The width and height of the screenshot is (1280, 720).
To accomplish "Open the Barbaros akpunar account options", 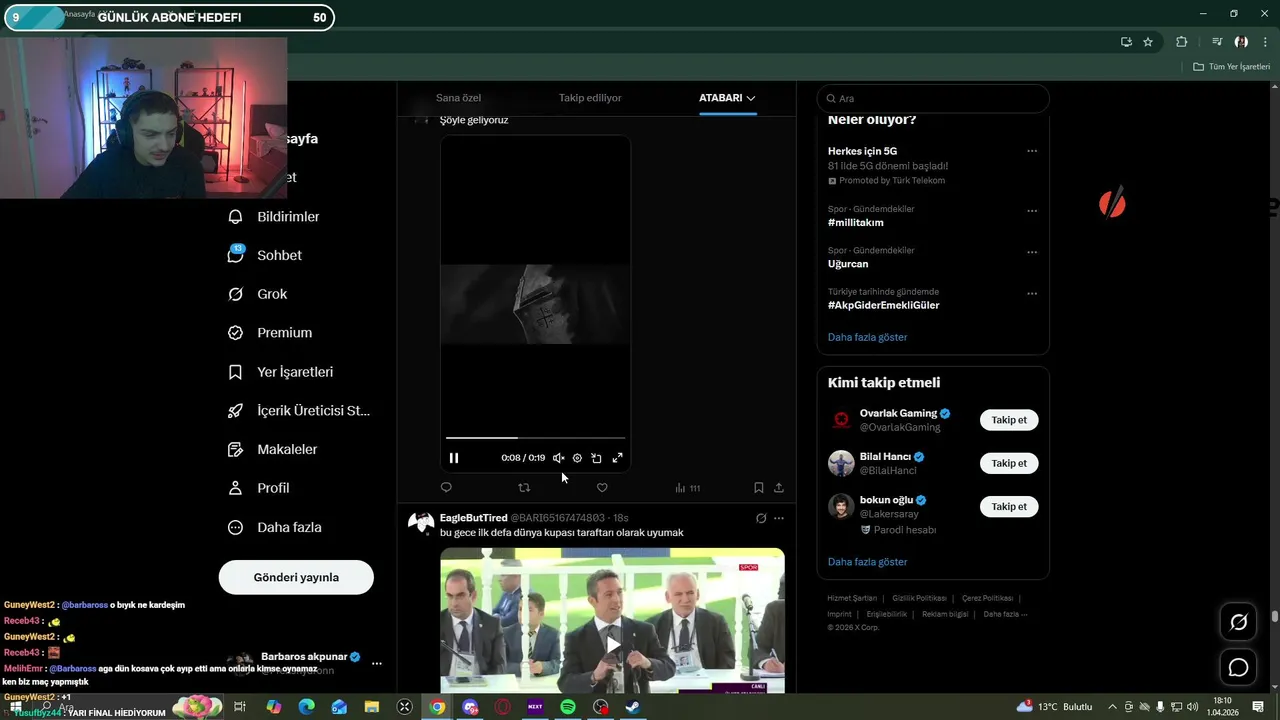I will point(377,663).
